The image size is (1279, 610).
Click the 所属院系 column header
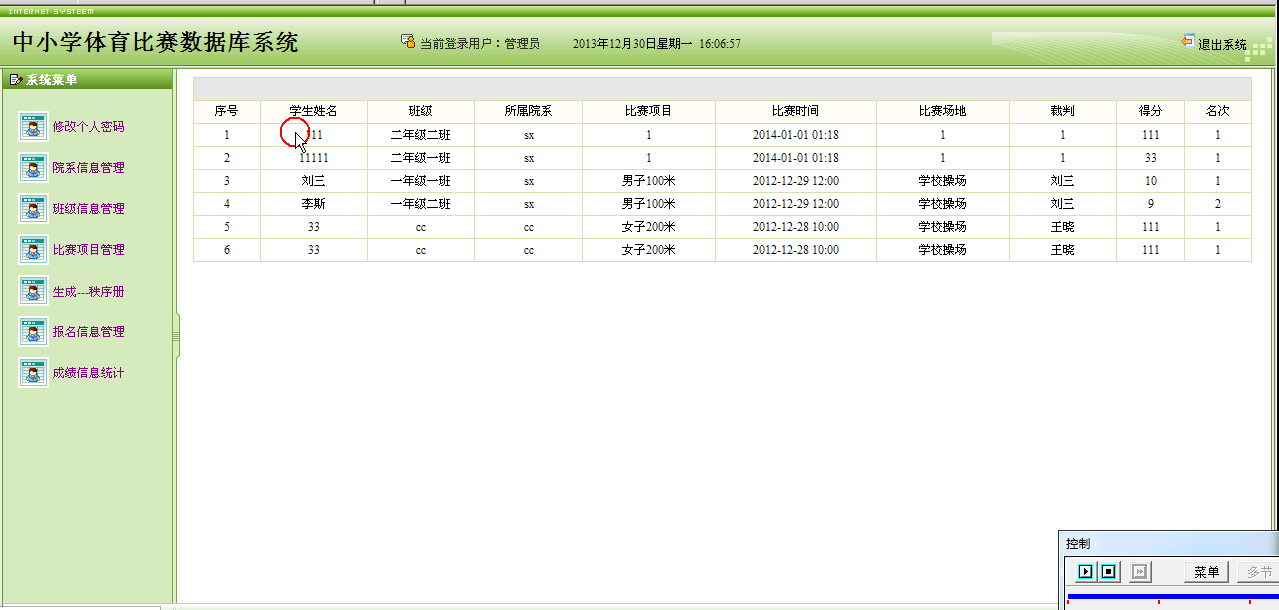pos(528,111)
